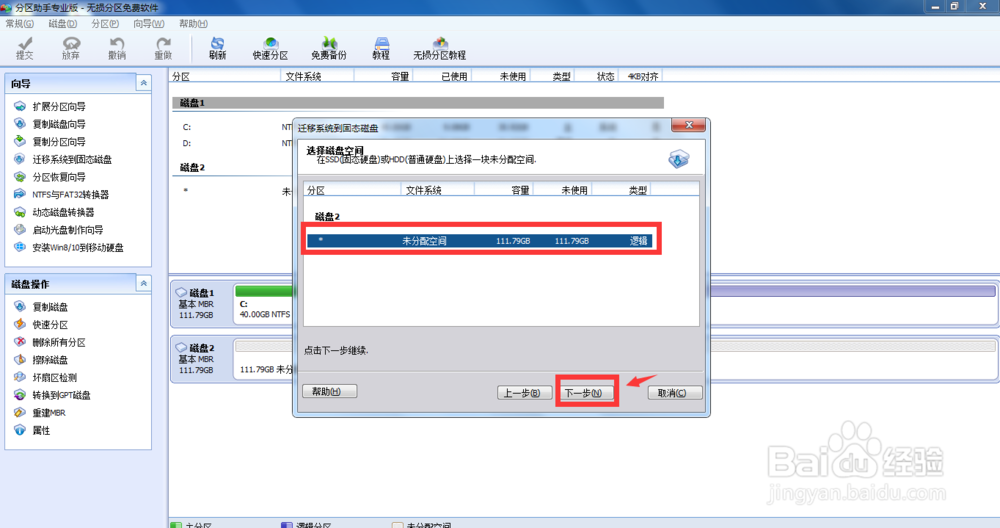Viewport: 1000px width, 528px height.
Task: Click the 磁盘2 label in the dialog list
Action: 328,217
